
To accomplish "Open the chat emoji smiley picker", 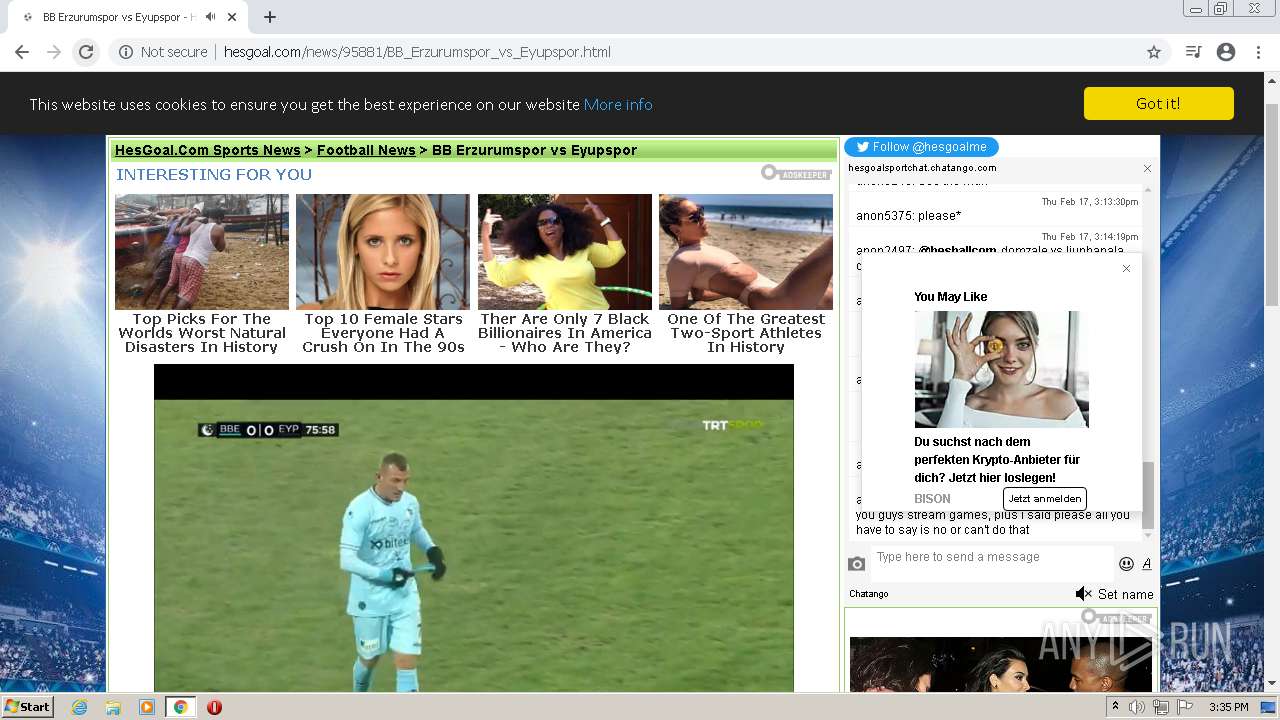I will [1126, 564].
